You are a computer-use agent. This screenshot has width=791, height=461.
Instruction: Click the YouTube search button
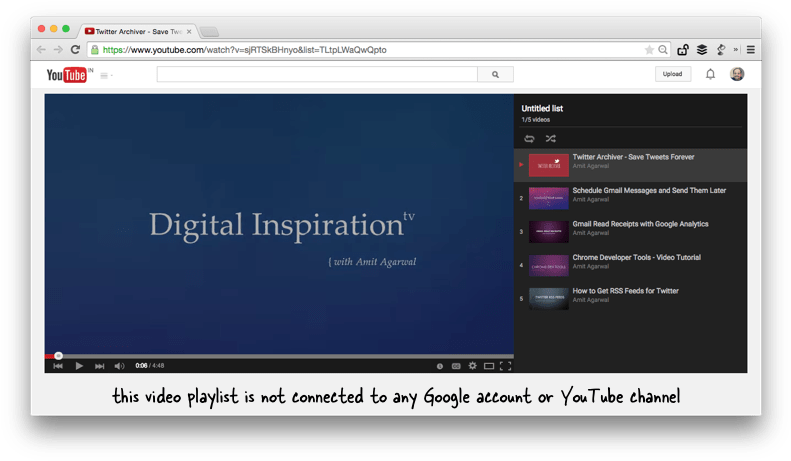(x=495, y=74)
